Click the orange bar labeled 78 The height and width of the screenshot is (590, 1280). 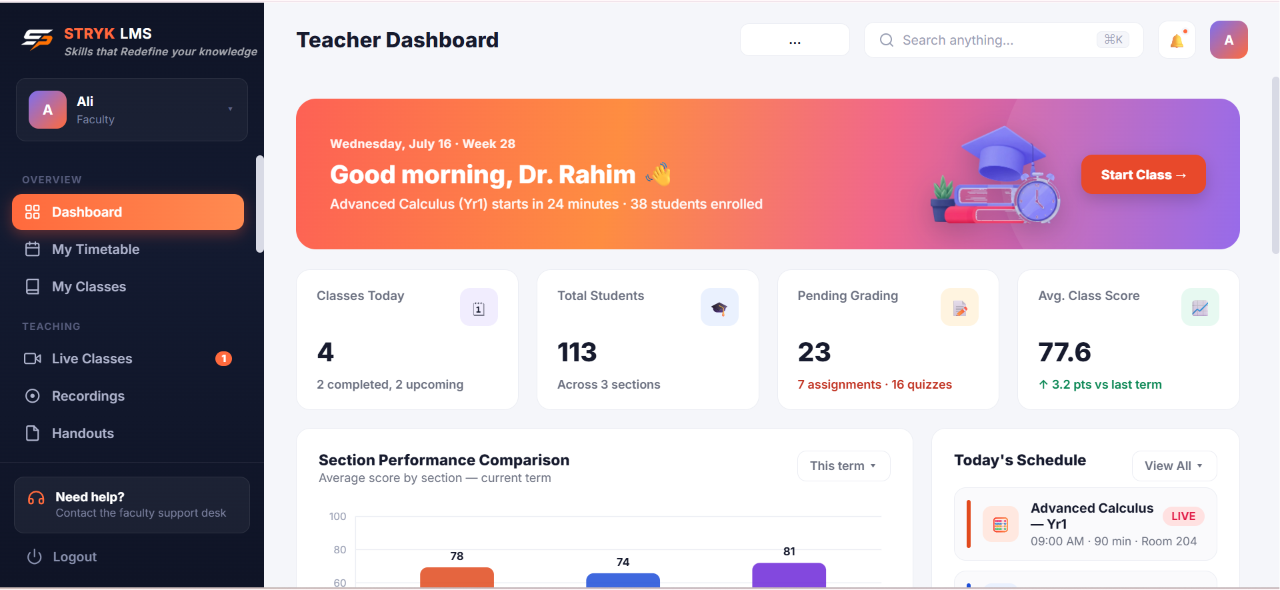457,578
